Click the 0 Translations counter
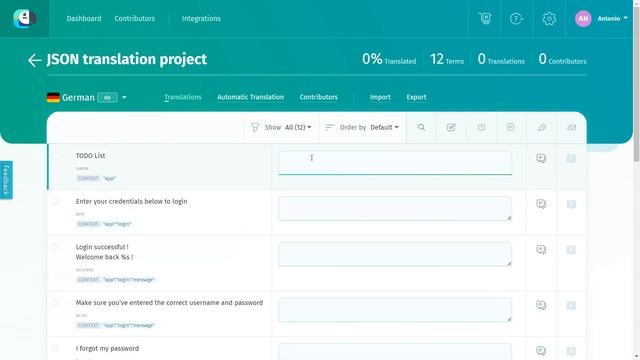Screen dimensions: 640x360 (501, 60)
